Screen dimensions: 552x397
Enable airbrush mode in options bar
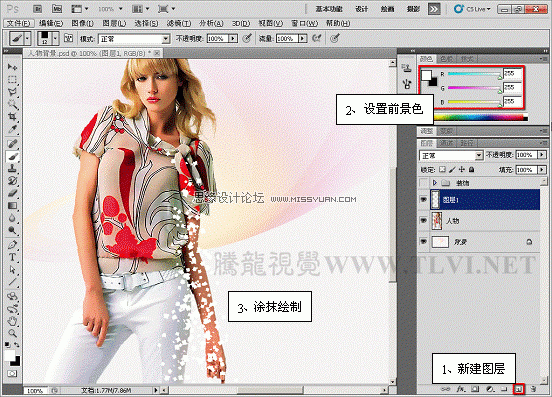pyautogui.click(x=316, y=38)
